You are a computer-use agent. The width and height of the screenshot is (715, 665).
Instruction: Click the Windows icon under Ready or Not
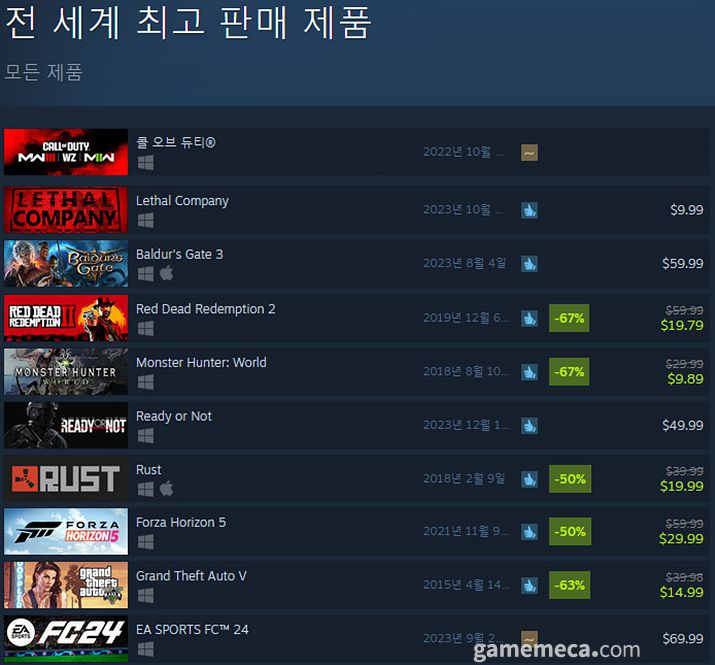tap(146, 436)
